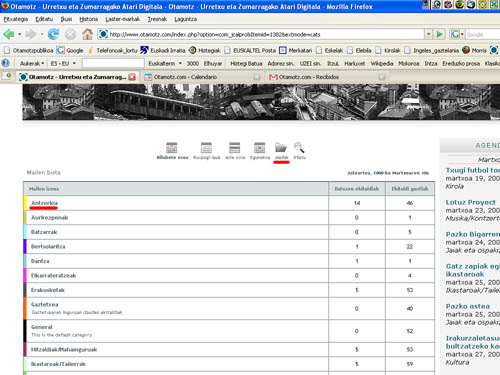Click the dictionary toolbar text field

pyautogui.click(x=113, y=63)
